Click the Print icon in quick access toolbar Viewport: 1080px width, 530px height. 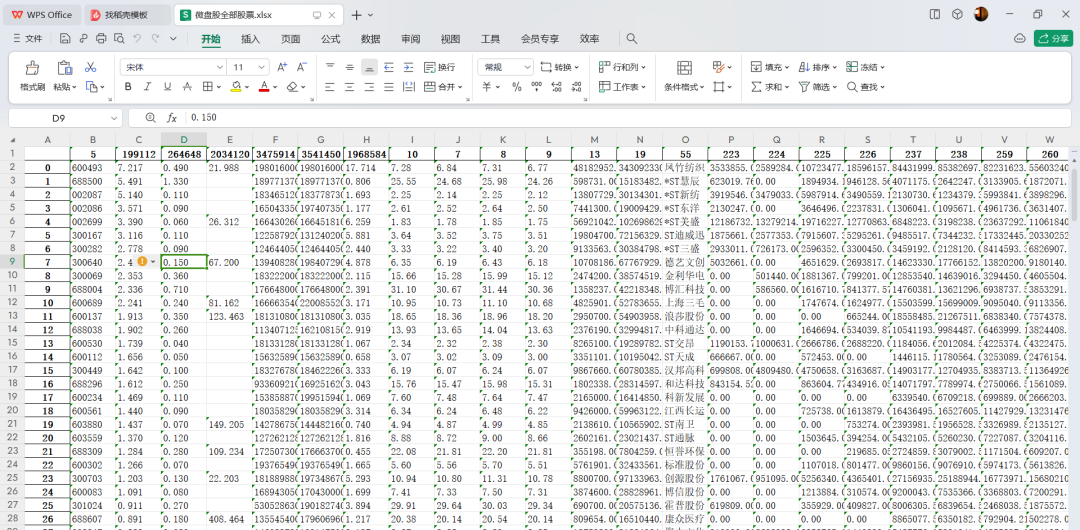coord(101,39)
